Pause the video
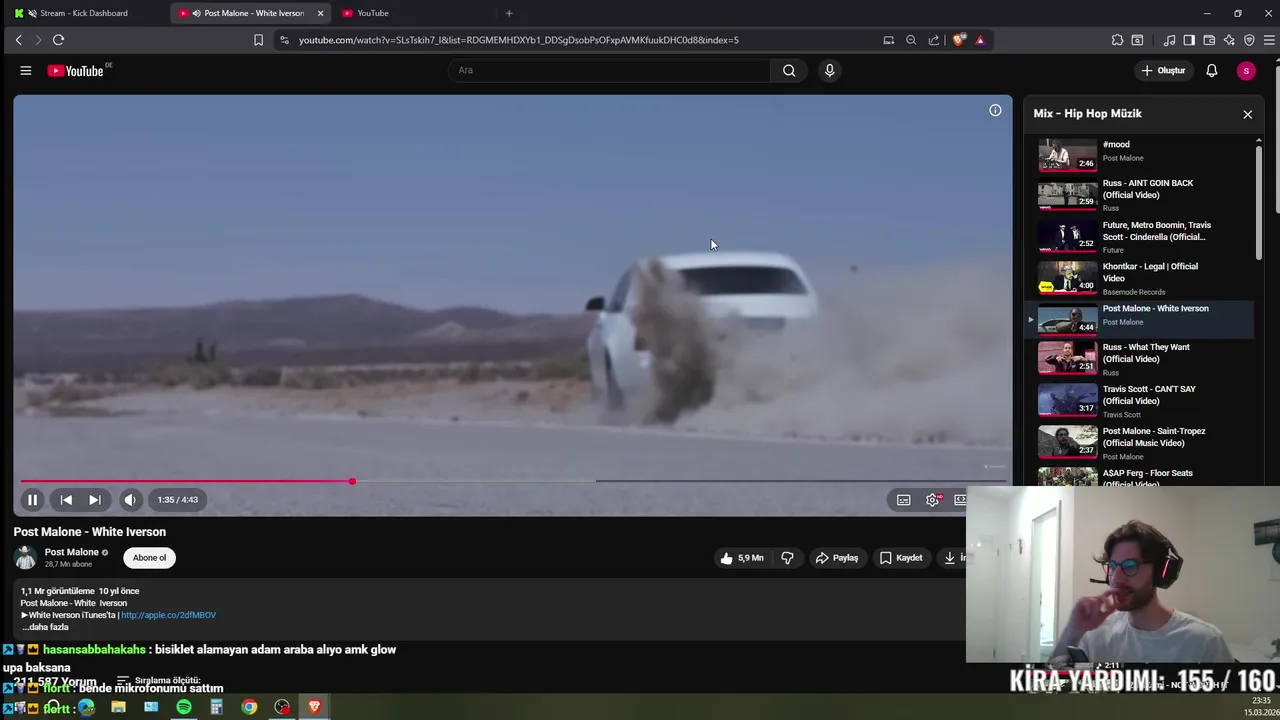Image resolution: width=1280 pixels, height=720 pixels. click(32, 500)
